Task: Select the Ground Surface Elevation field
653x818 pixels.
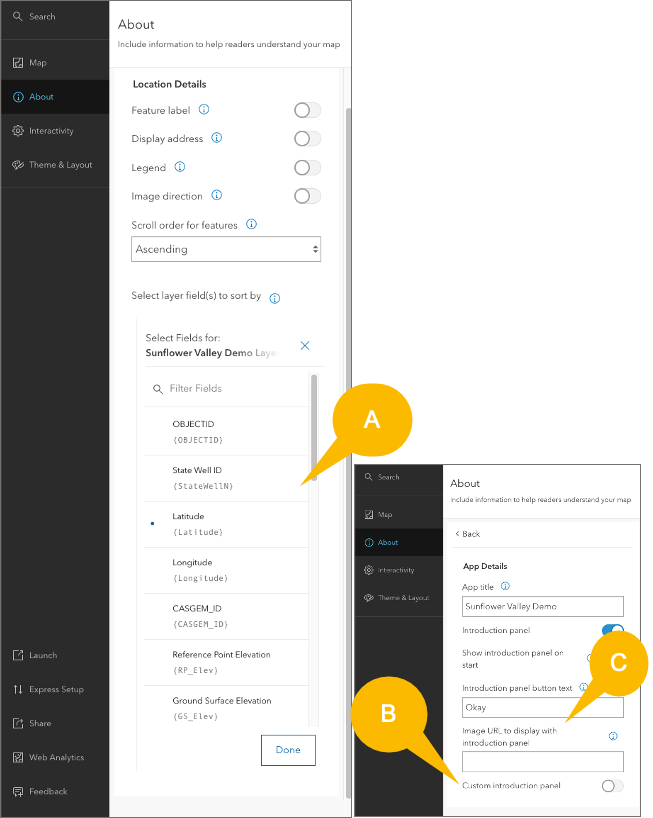Action: click(226, 707)
